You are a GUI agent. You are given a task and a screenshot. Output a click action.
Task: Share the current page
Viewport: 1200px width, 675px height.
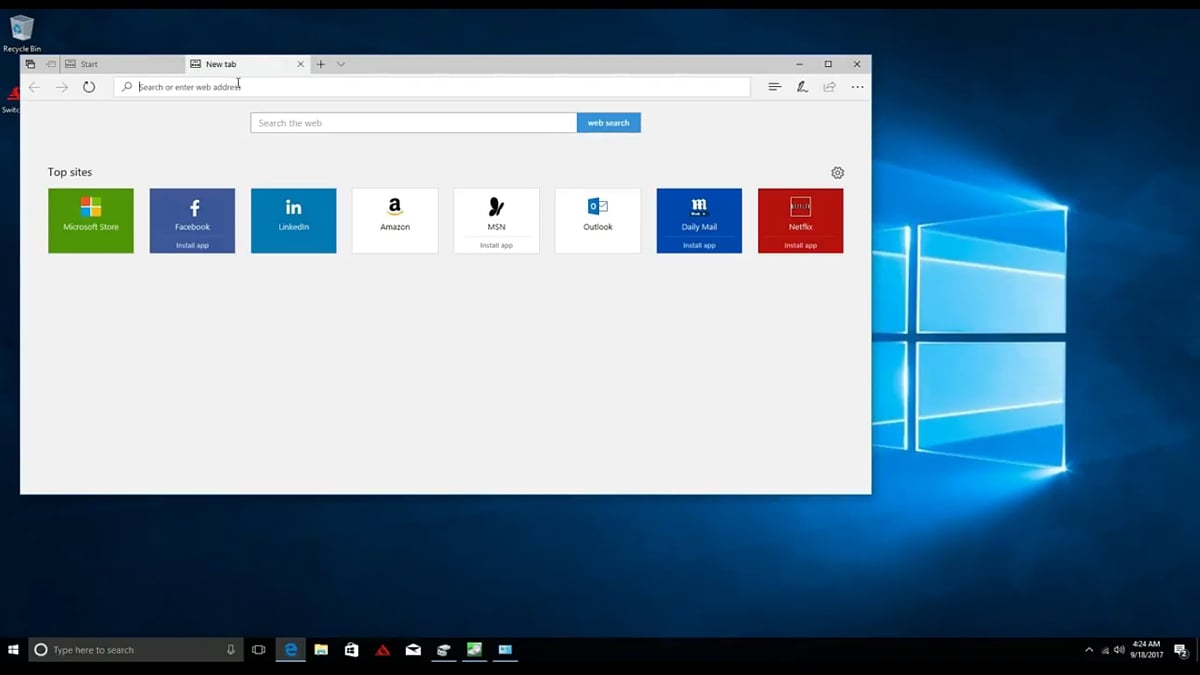tap(829, 86)
